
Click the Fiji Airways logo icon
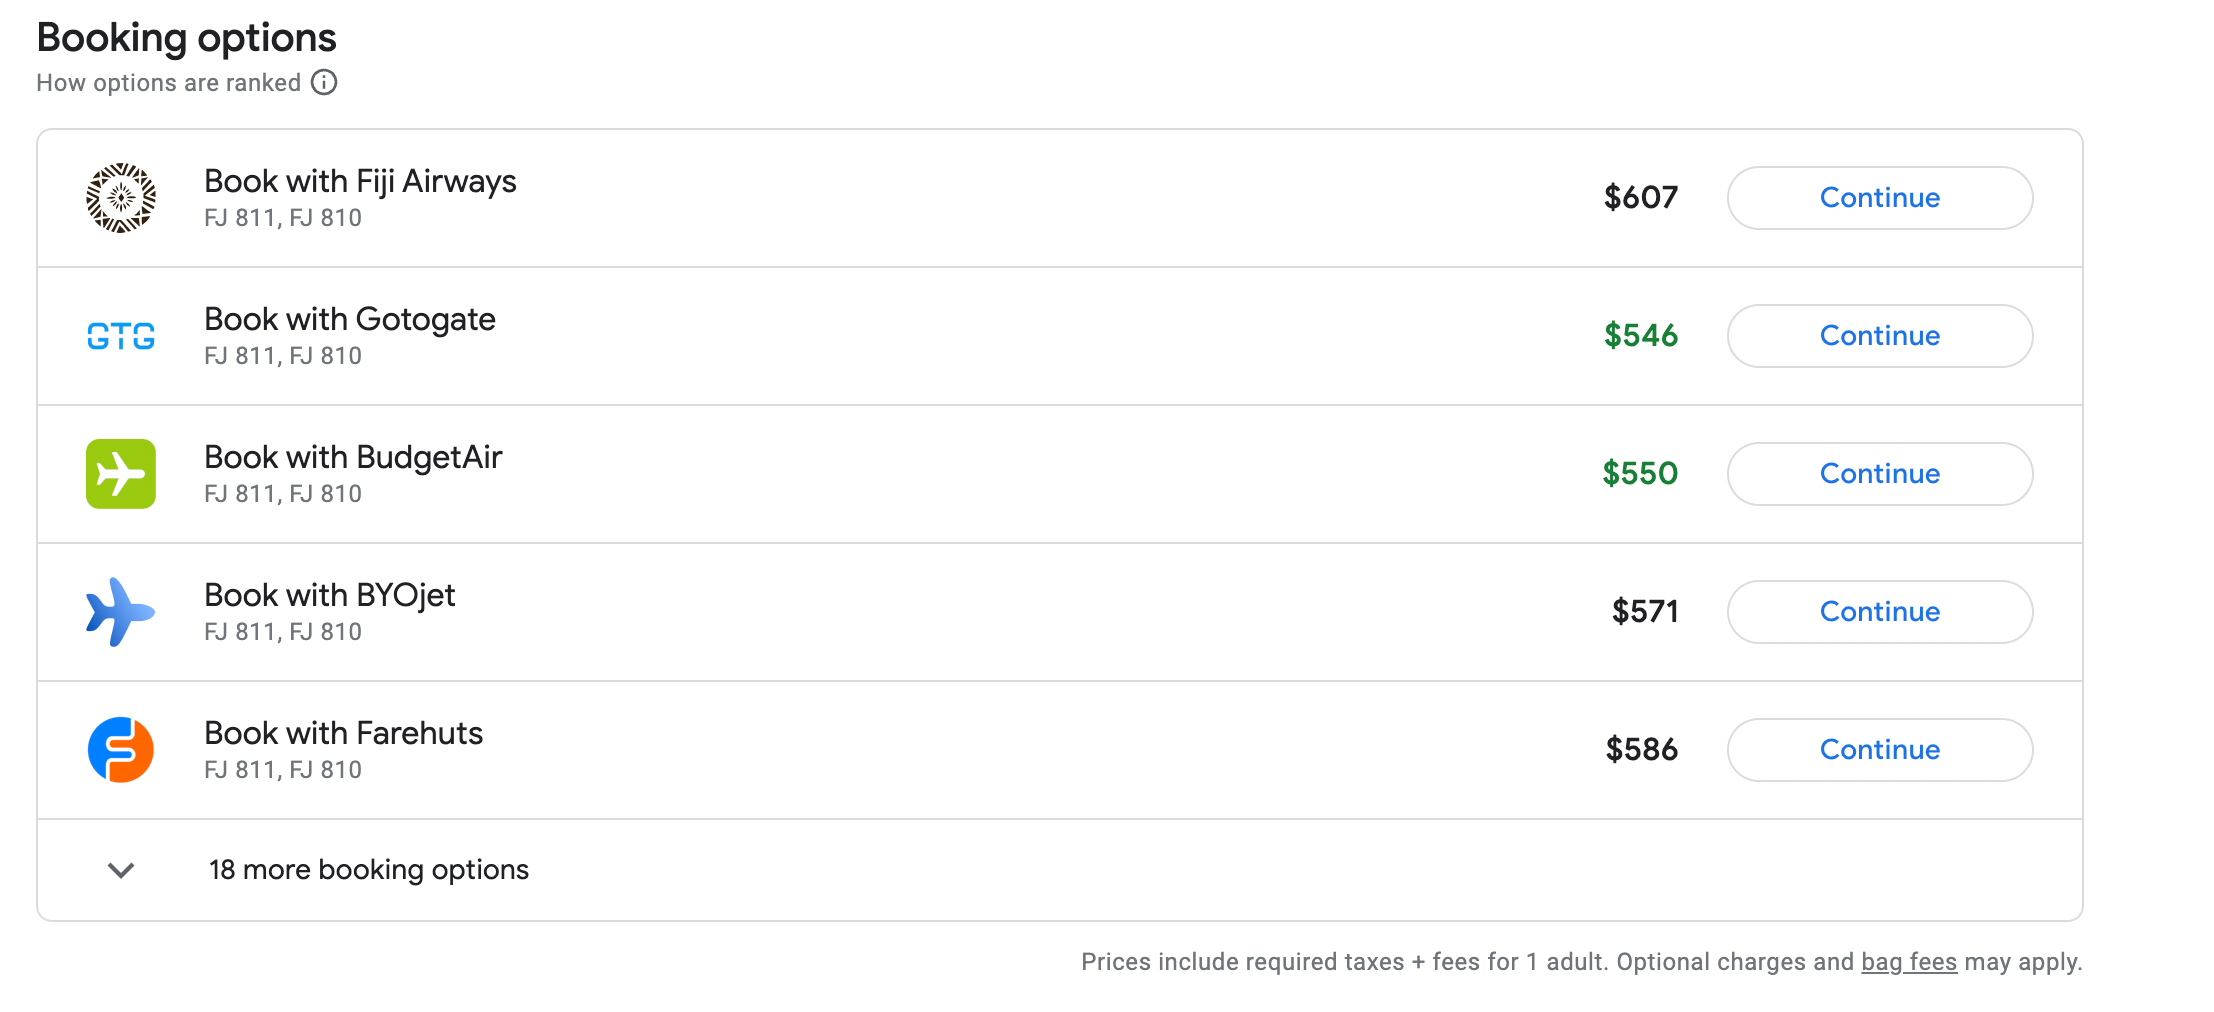(x=121, y=198)
